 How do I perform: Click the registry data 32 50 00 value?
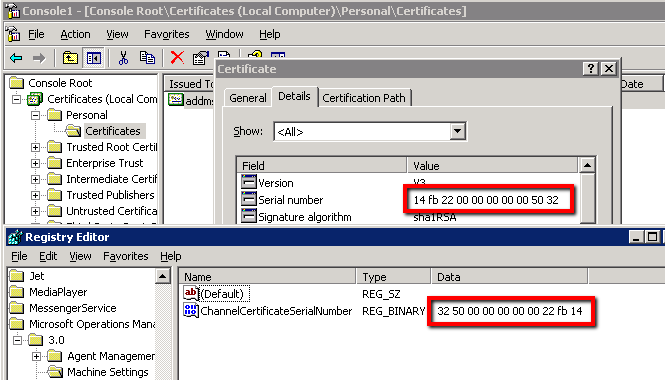[510, 311]
